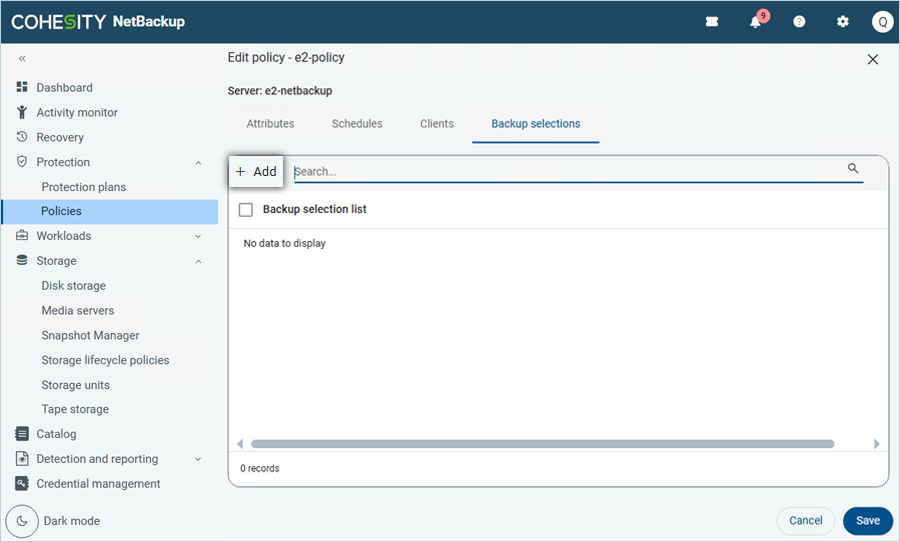Click the search magnifier icon

[x=853, y=169]
